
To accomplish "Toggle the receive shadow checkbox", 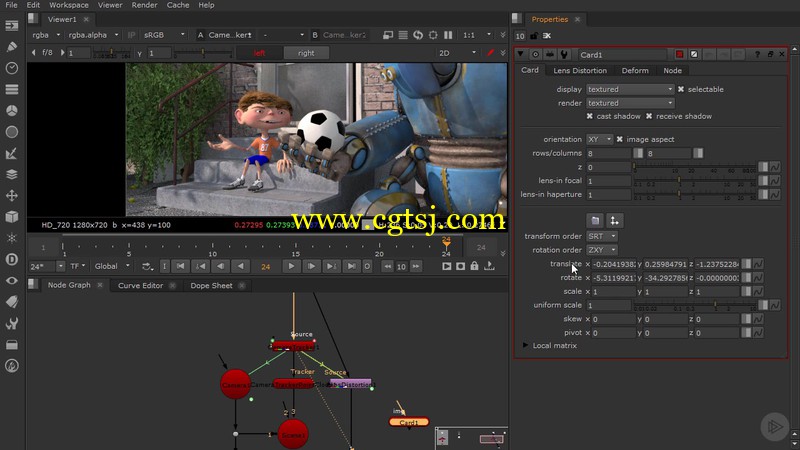I will [x=649, y=116].
